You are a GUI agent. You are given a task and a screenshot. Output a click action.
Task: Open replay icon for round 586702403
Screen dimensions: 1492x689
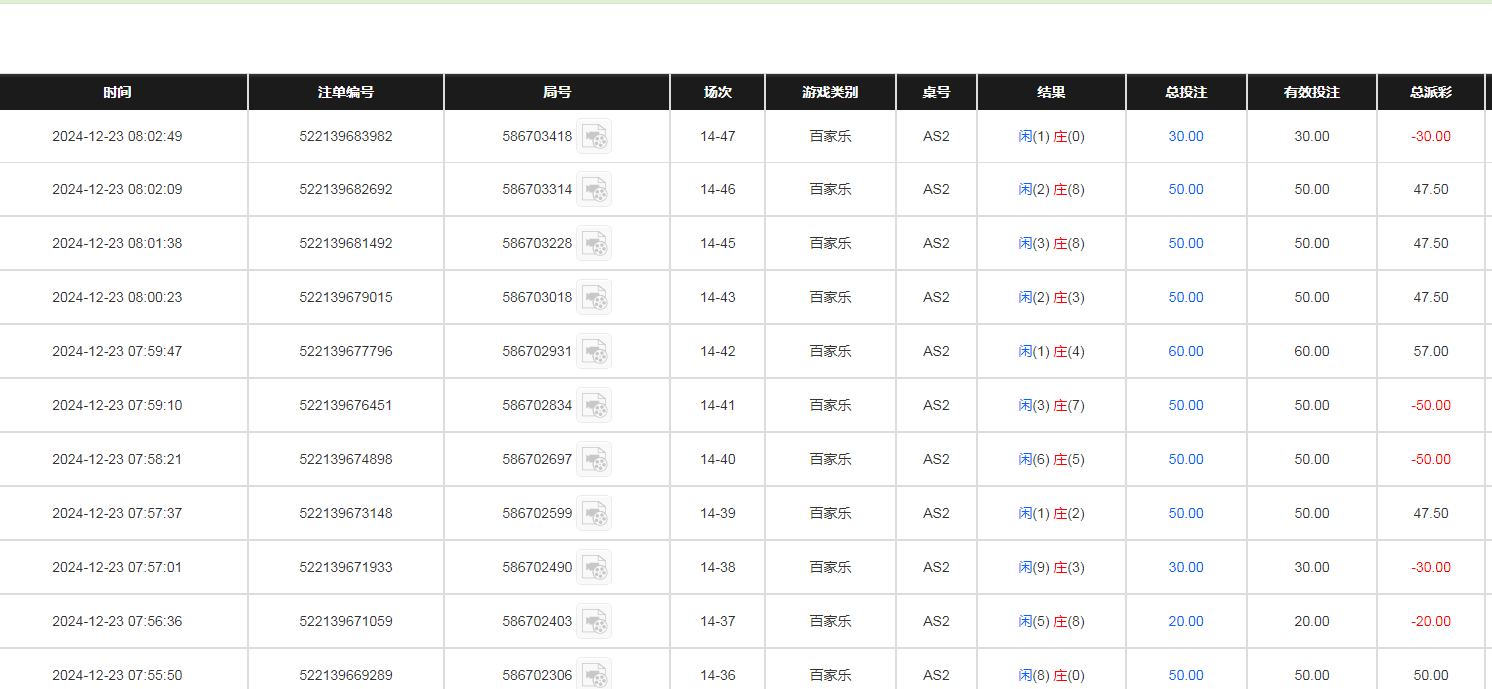click(x=594, y=622)
